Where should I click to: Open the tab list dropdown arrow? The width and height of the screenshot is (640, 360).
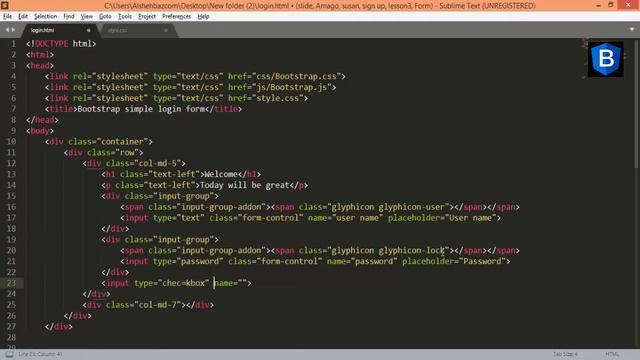pos(632,29)
